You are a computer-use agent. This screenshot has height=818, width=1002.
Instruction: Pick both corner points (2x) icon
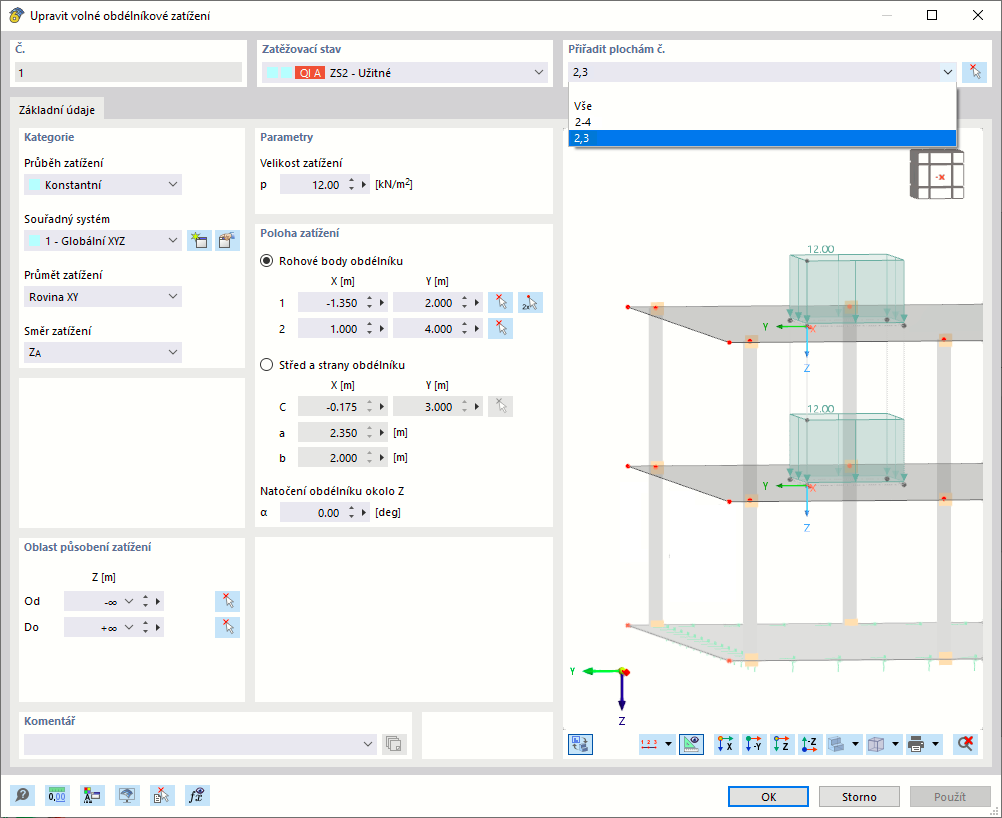click(530, 302)
